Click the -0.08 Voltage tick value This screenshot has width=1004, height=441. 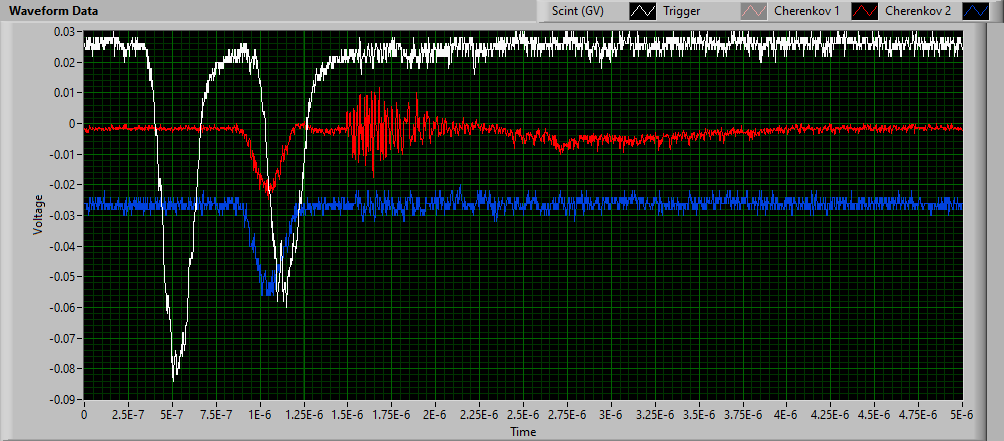pyautogui.click(x=65, y=369)
